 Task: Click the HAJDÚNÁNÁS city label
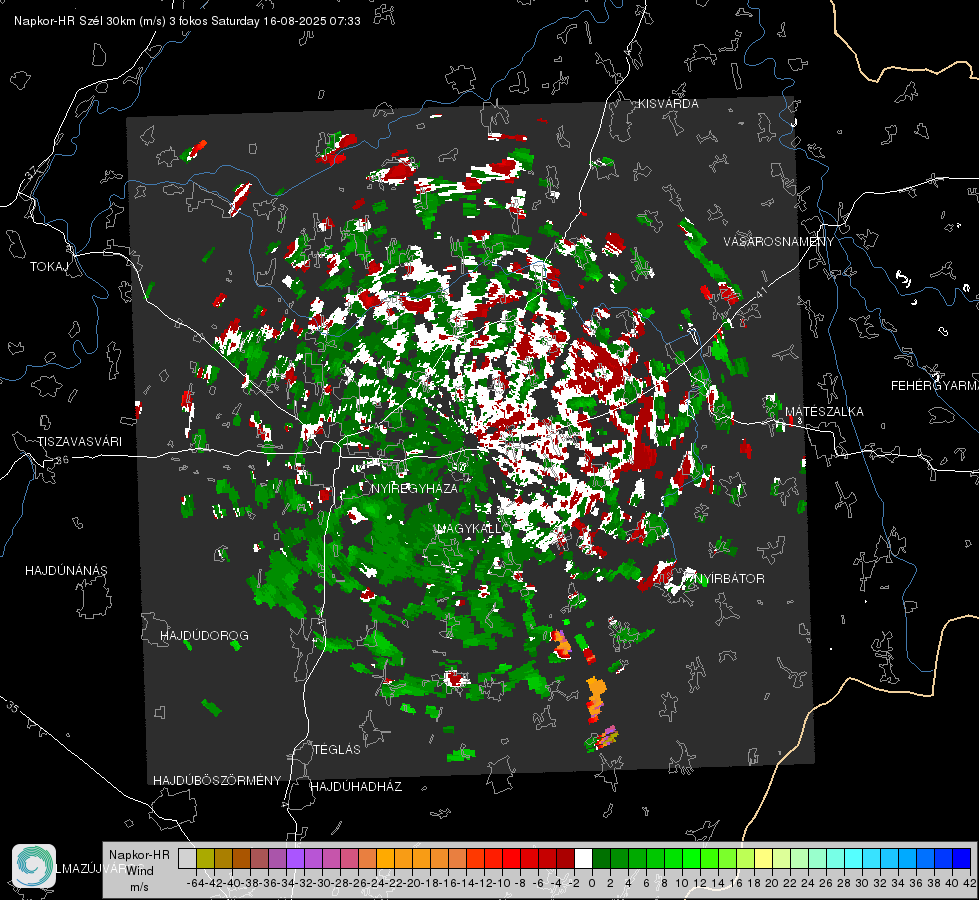66,570
